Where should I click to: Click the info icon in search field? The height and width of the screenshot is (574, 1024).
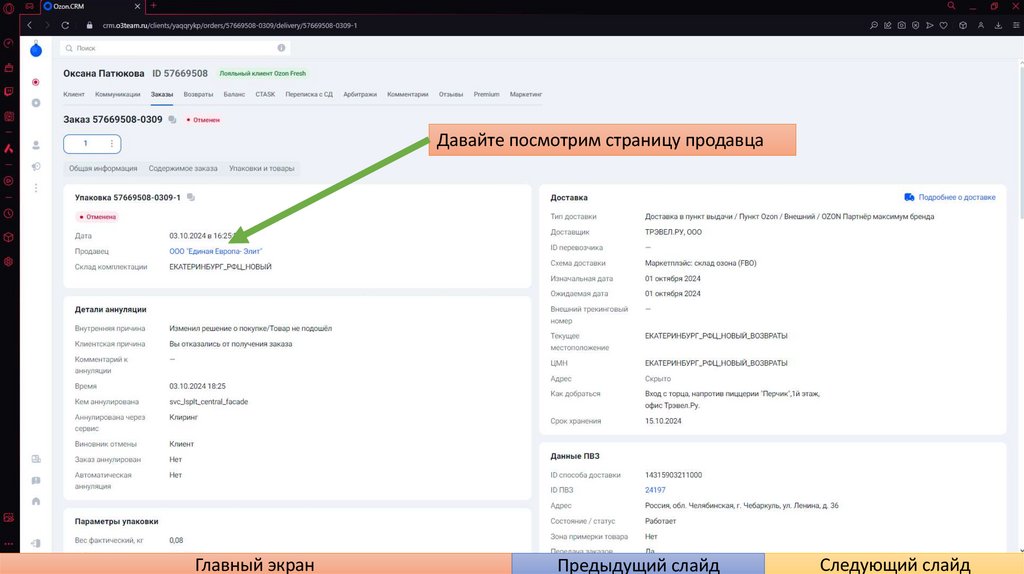pos(281,48)
